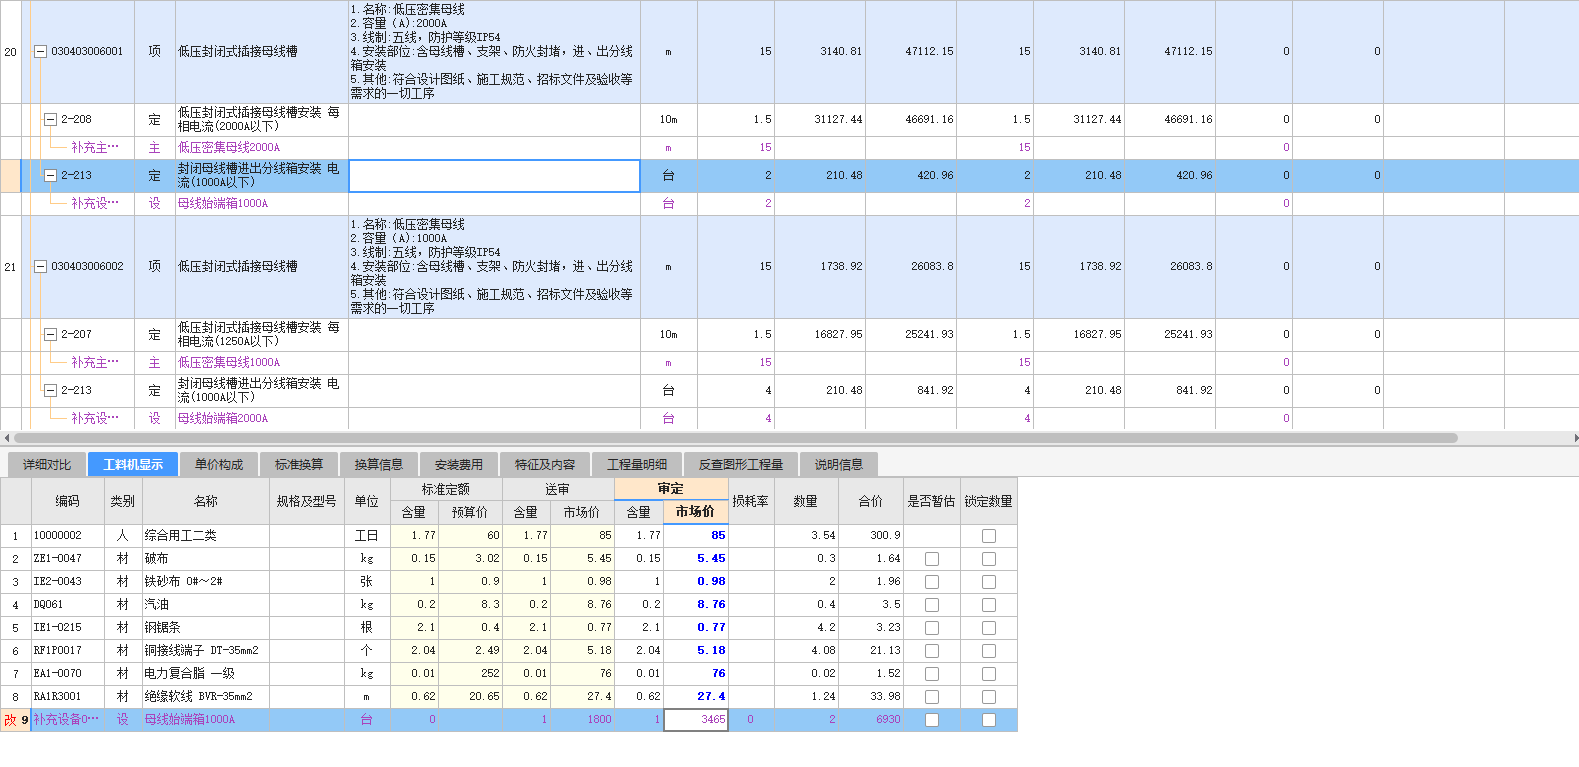Click the 编码 column header

[x=67, y=501]
